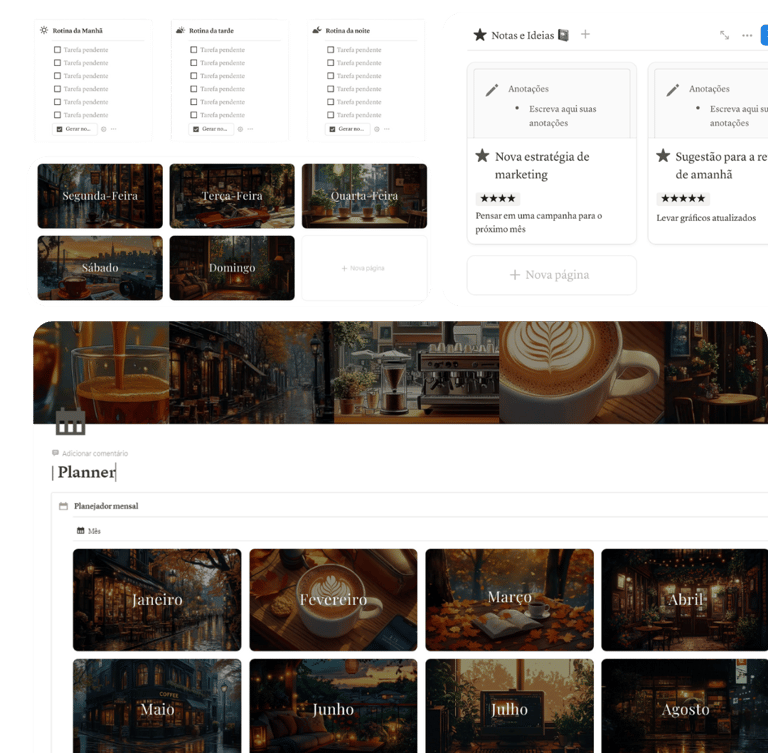
Task: Open the gear settings in Rotina da noite card
Action: (377, 129)
